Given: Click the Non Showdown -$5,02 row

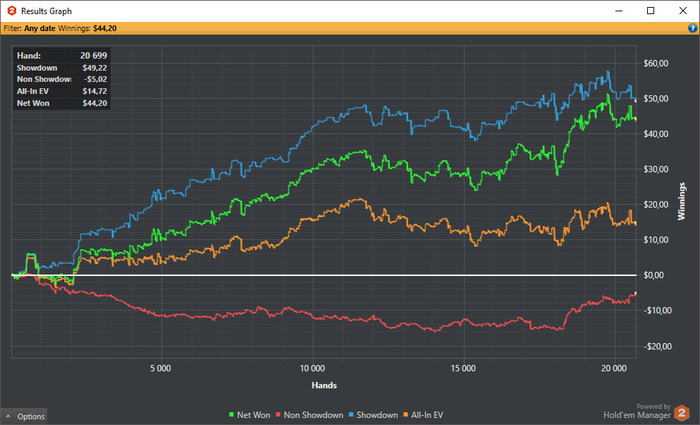Looking at the screenshot, I should pyautogui.click(x=62, y=79).
